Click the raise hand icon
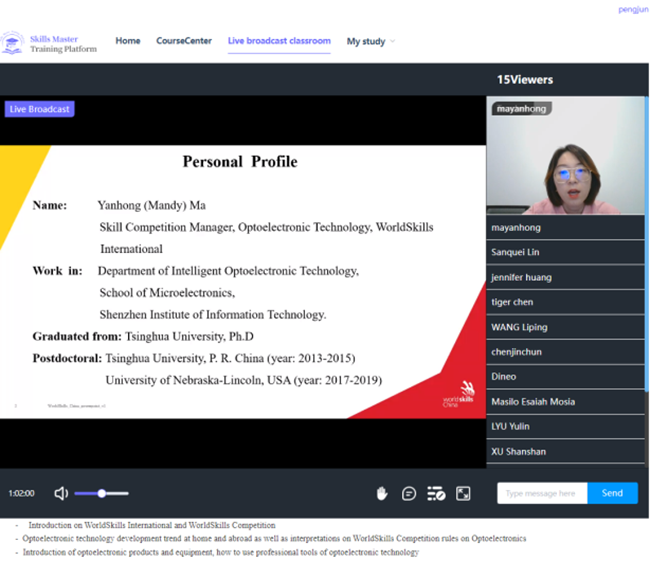The width and height of the screenshot is (650, 561). 381,493
